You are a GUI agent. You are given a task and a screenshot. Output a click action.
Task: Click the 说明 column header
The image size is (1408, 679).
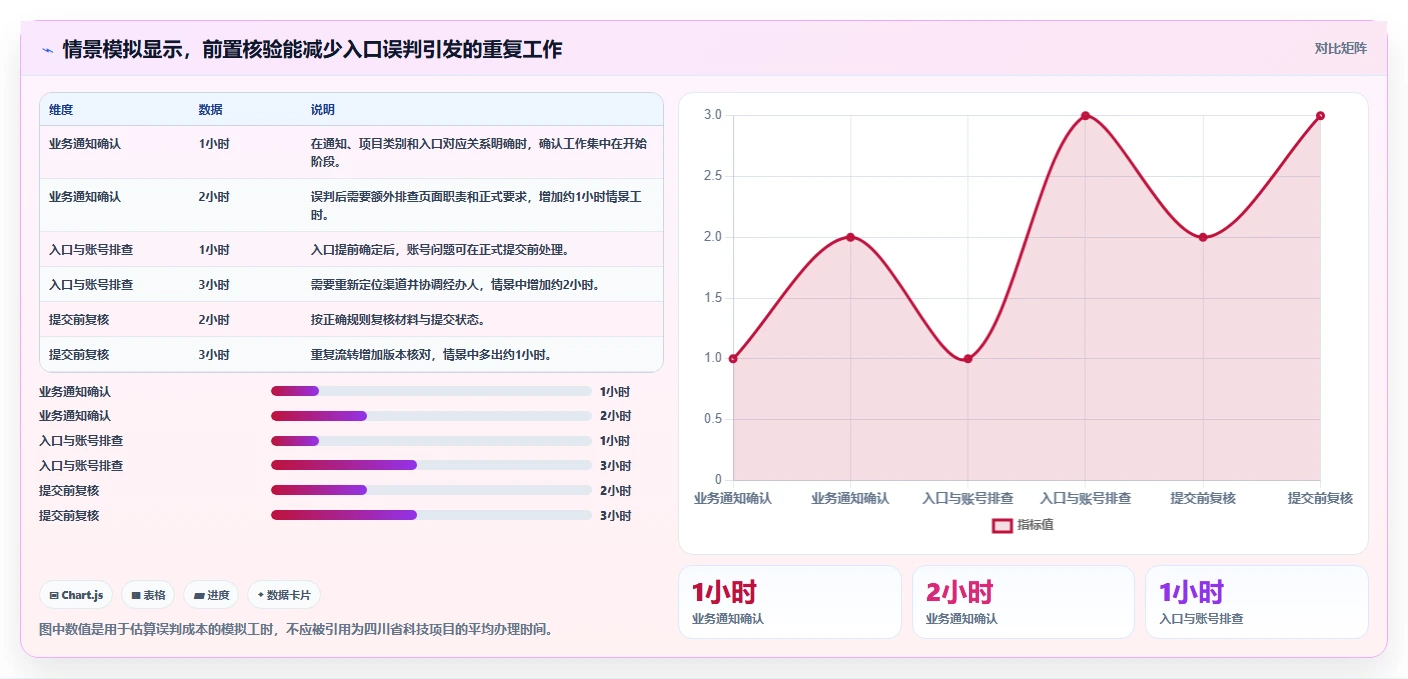(323, 110)
